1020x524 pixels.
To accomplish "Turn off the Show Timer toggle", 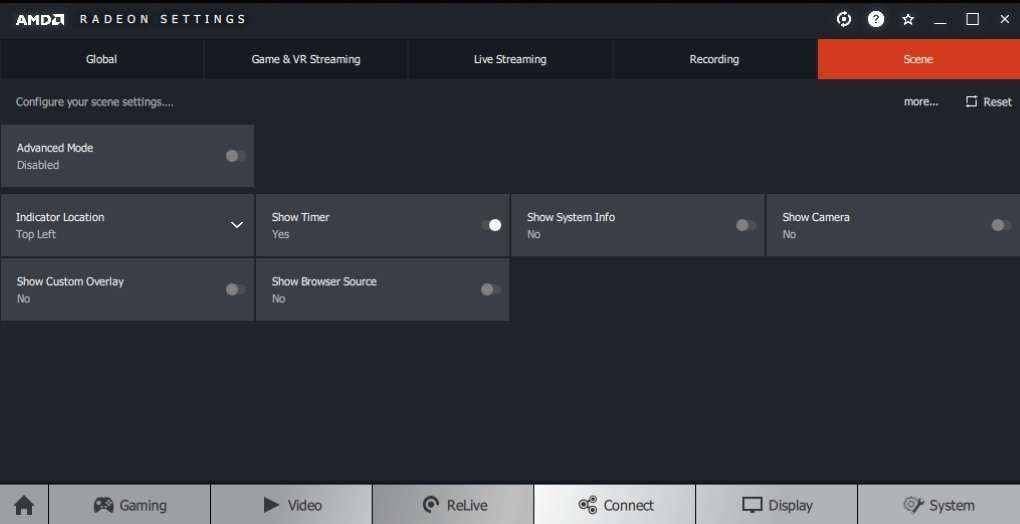I will 491,225.
